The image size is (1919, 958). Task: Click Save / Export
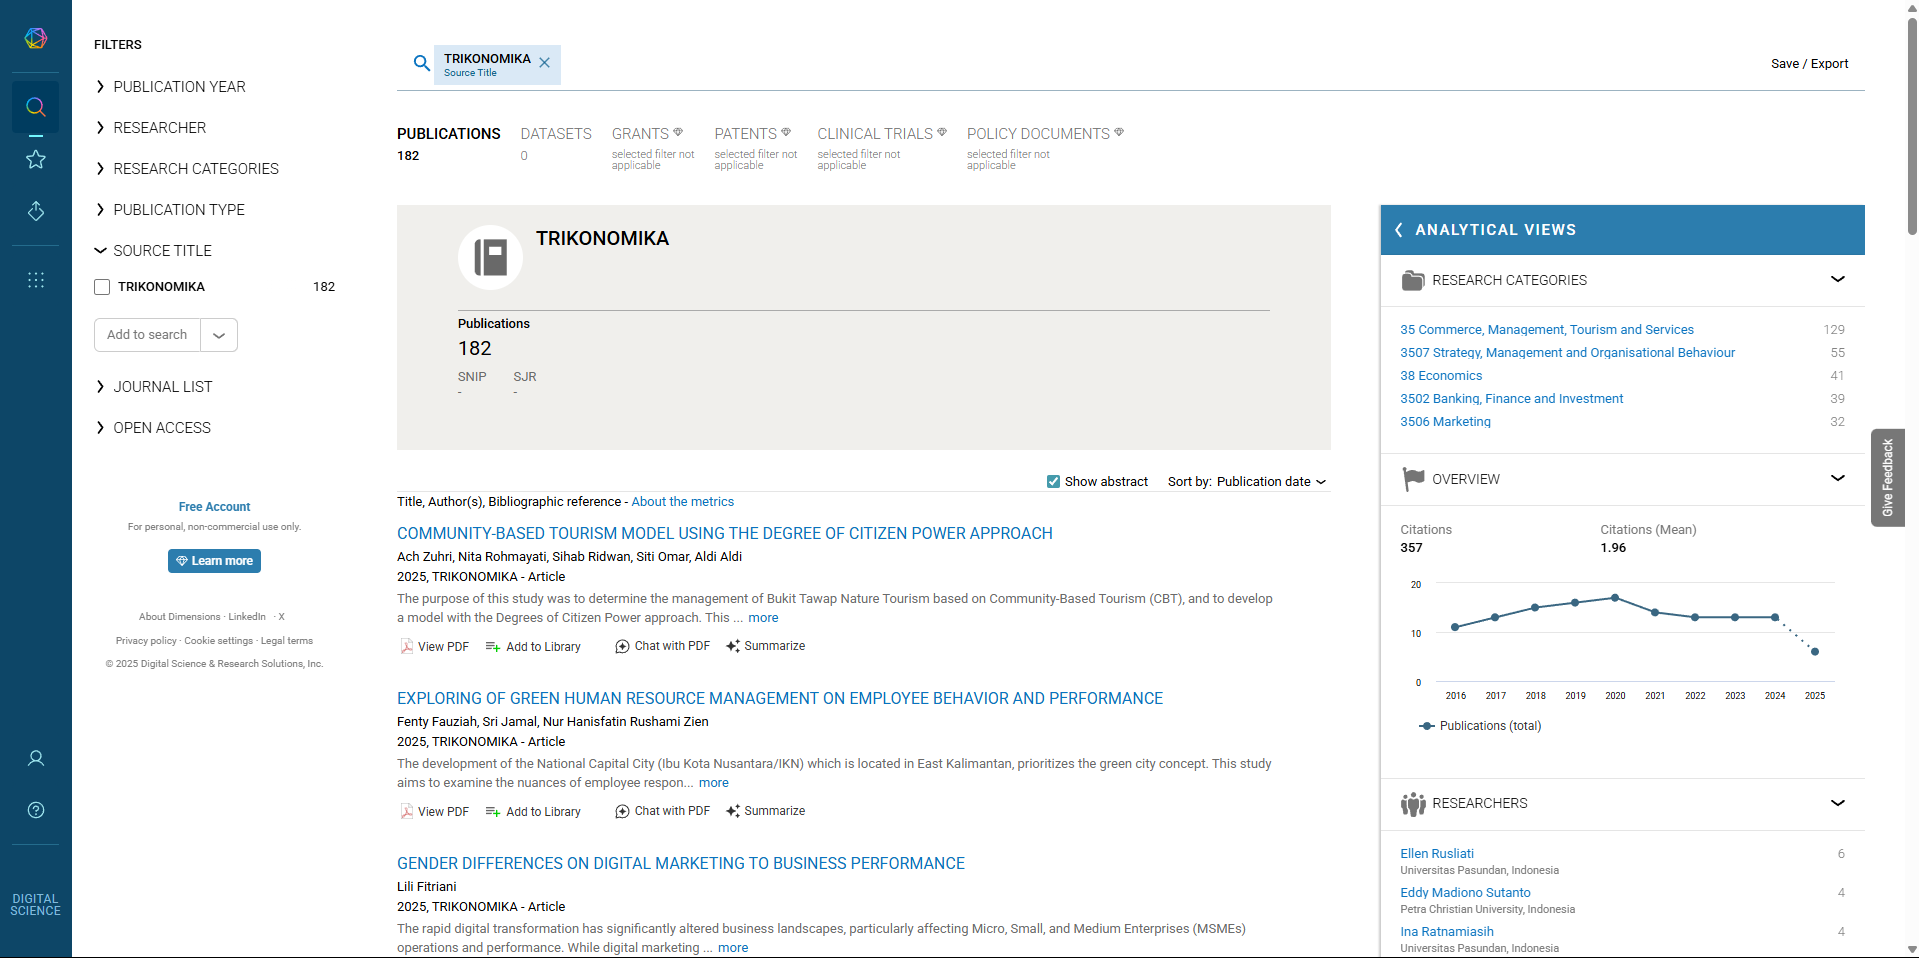point(1809,64)
